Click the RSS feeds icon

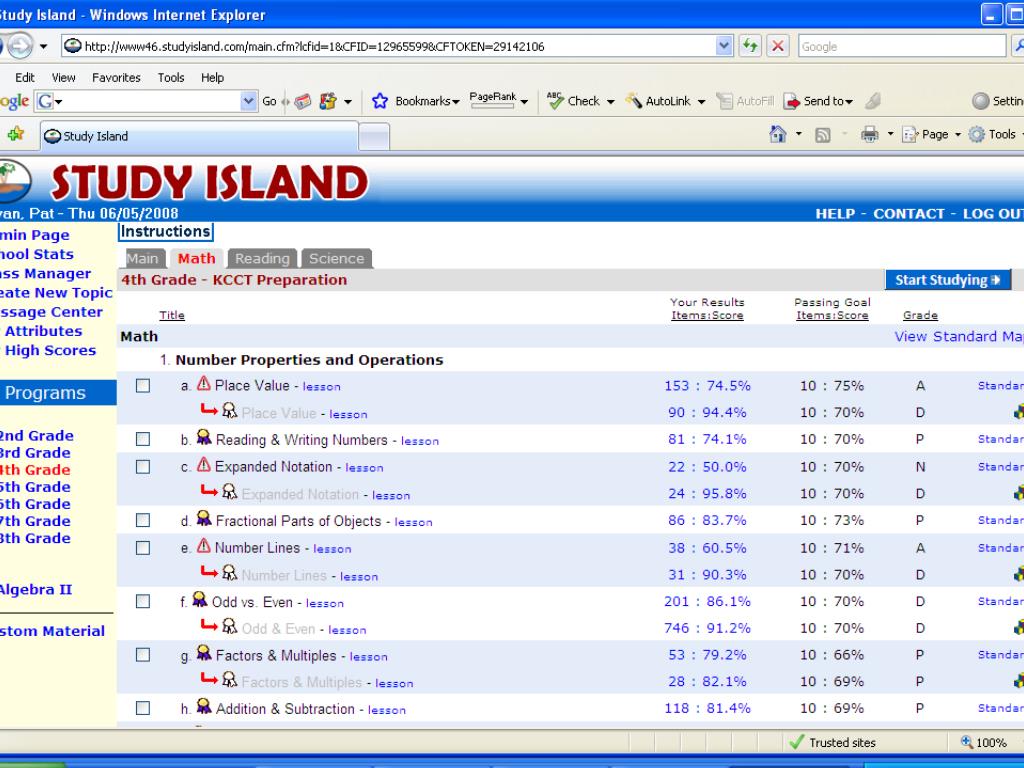click(x=822, y=135)
